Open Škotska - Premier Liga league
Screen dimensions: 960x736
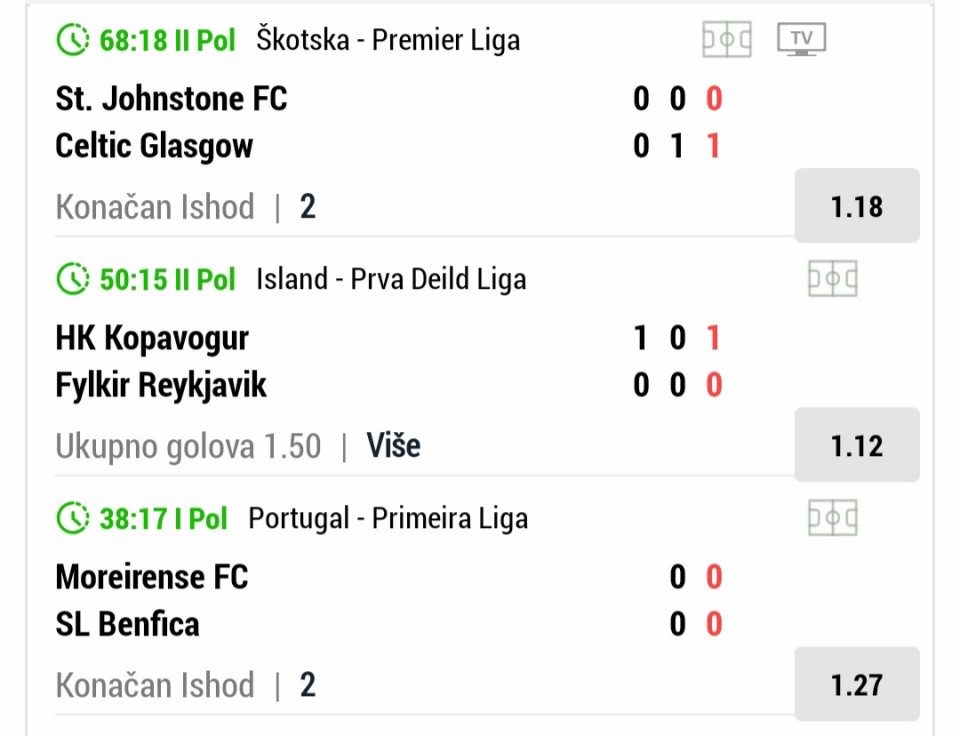tap(388, 40)
